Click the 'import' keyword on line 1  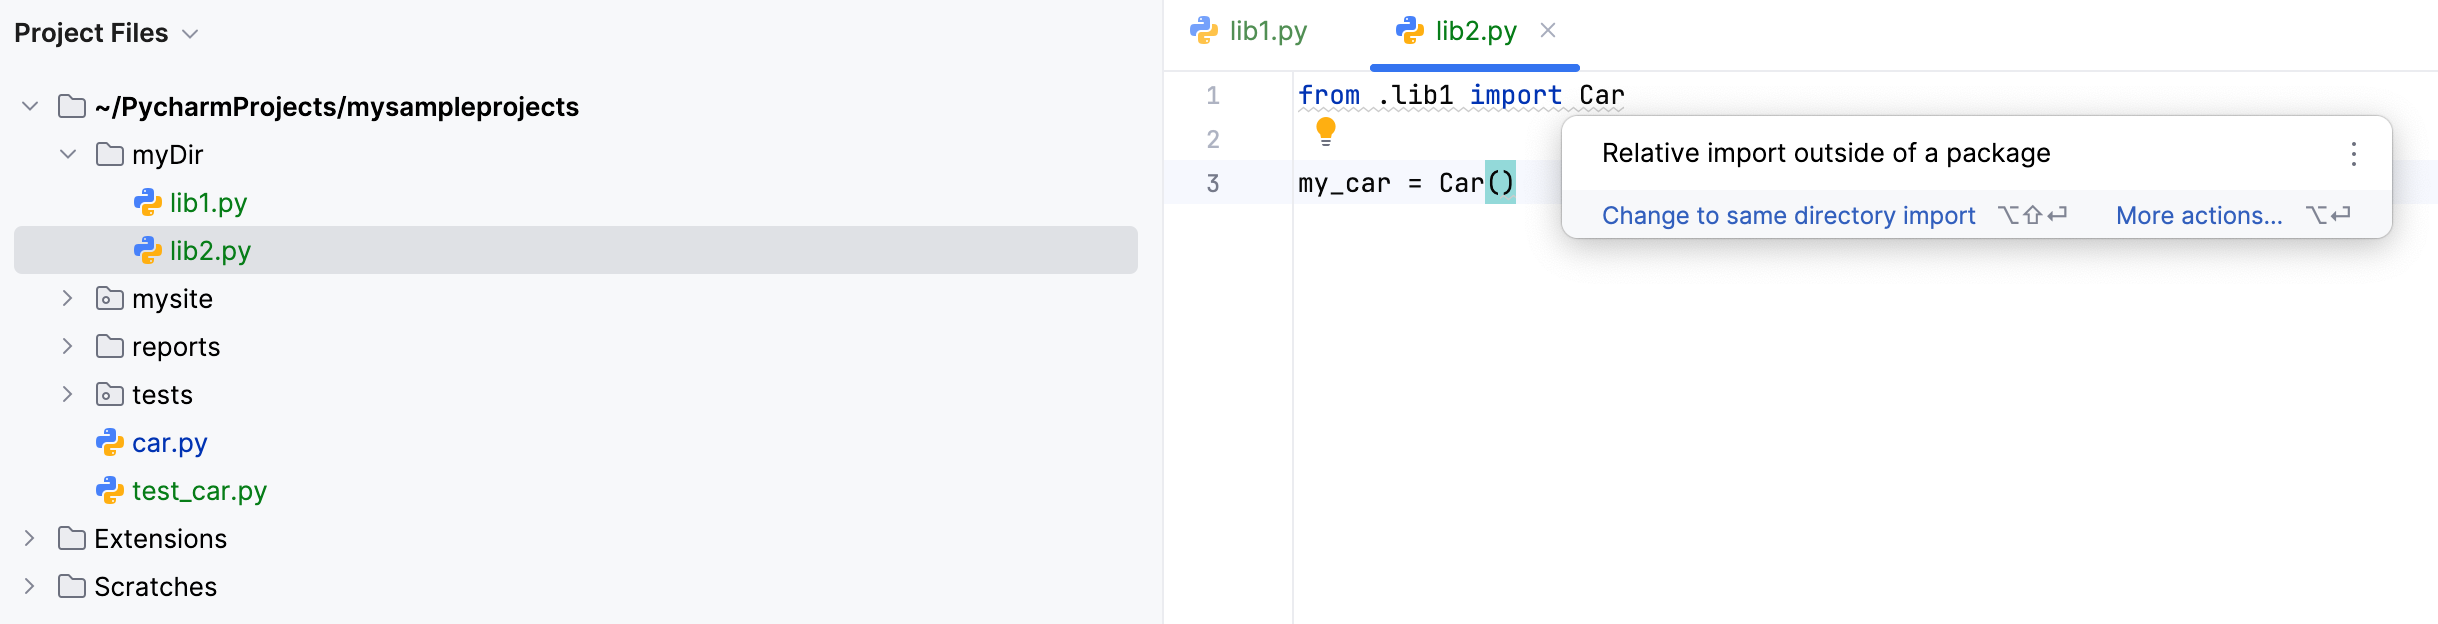[1516, 95]
